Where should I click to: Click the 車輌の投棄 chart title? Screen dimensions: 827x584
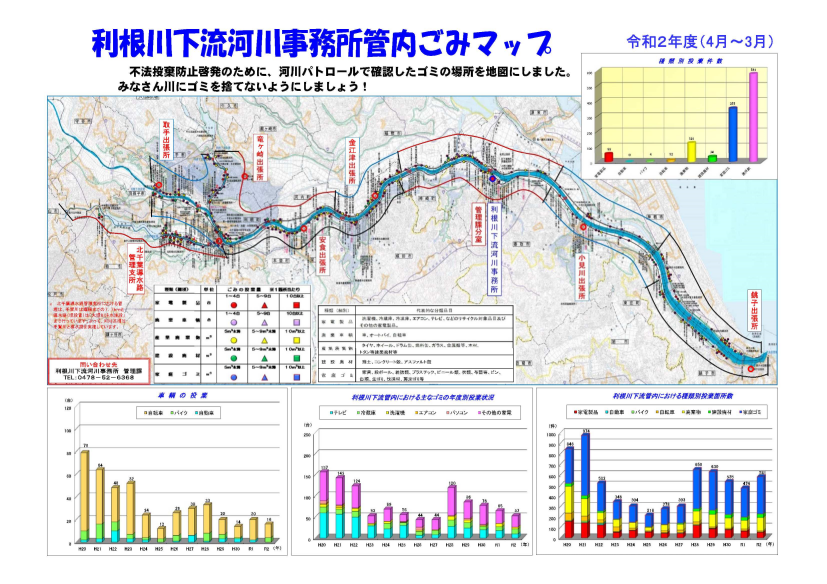pos(182,395)
